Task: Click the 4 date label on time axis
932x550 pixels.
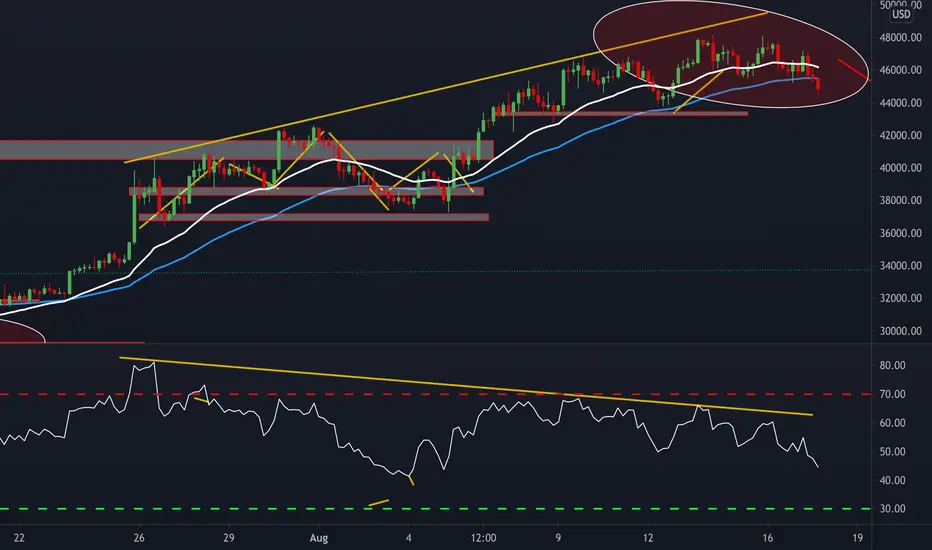Action: click(x=409, y=538)
